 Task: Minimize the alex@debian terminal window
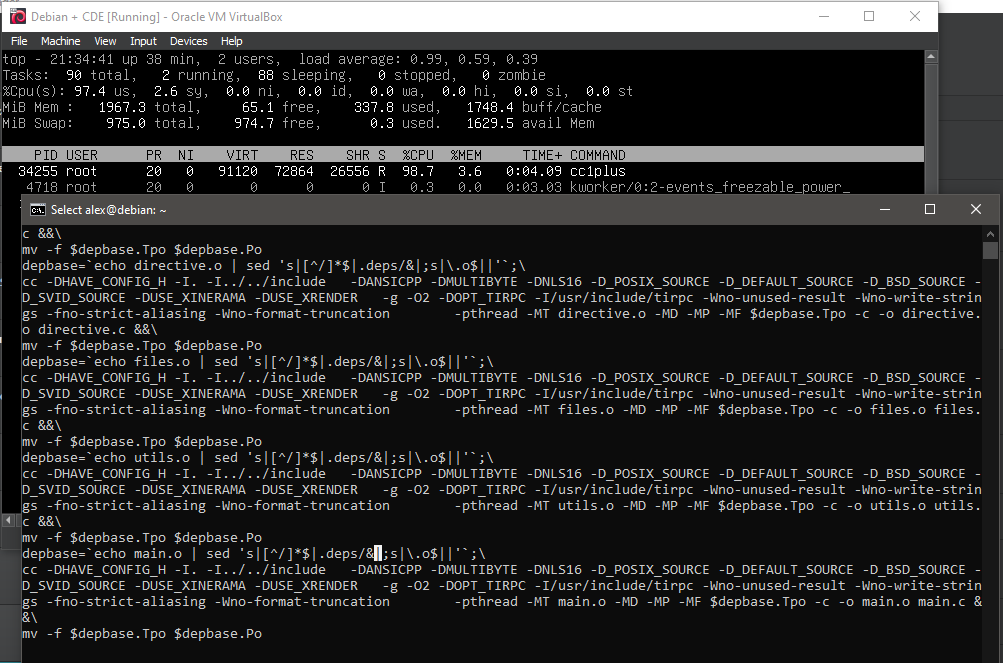883,209
